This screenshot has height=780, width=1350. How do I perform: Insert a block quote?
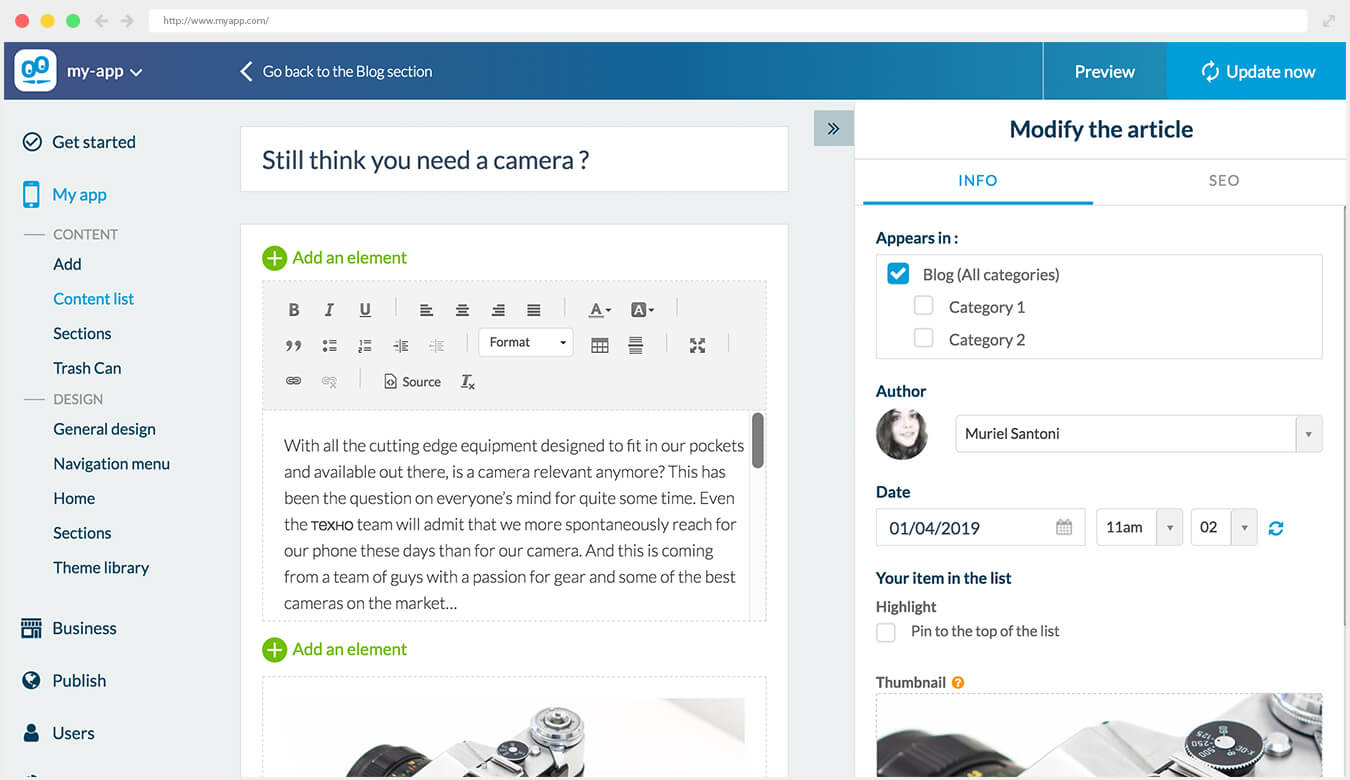[x=294, y=346]
